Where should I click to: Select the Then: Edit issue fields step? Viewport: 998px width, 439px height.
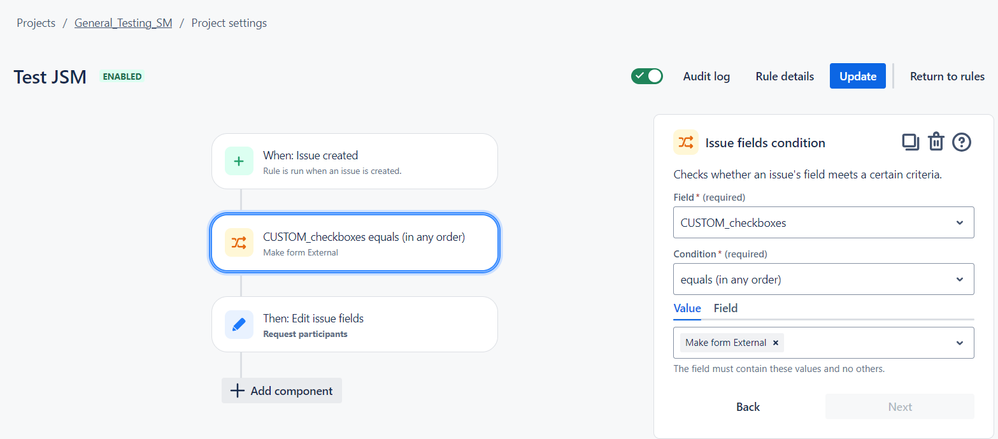click(x=355, y=324)
